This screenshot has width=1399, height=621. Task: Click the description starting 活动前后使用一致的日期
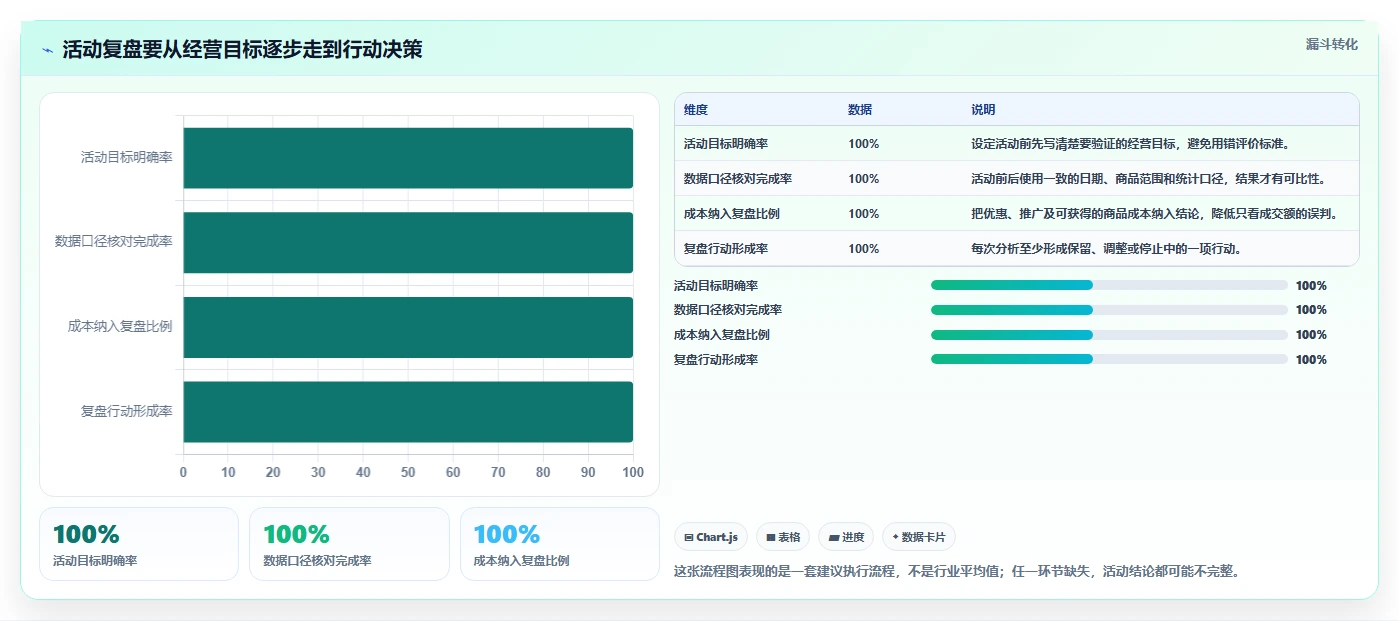[1149, 179]
